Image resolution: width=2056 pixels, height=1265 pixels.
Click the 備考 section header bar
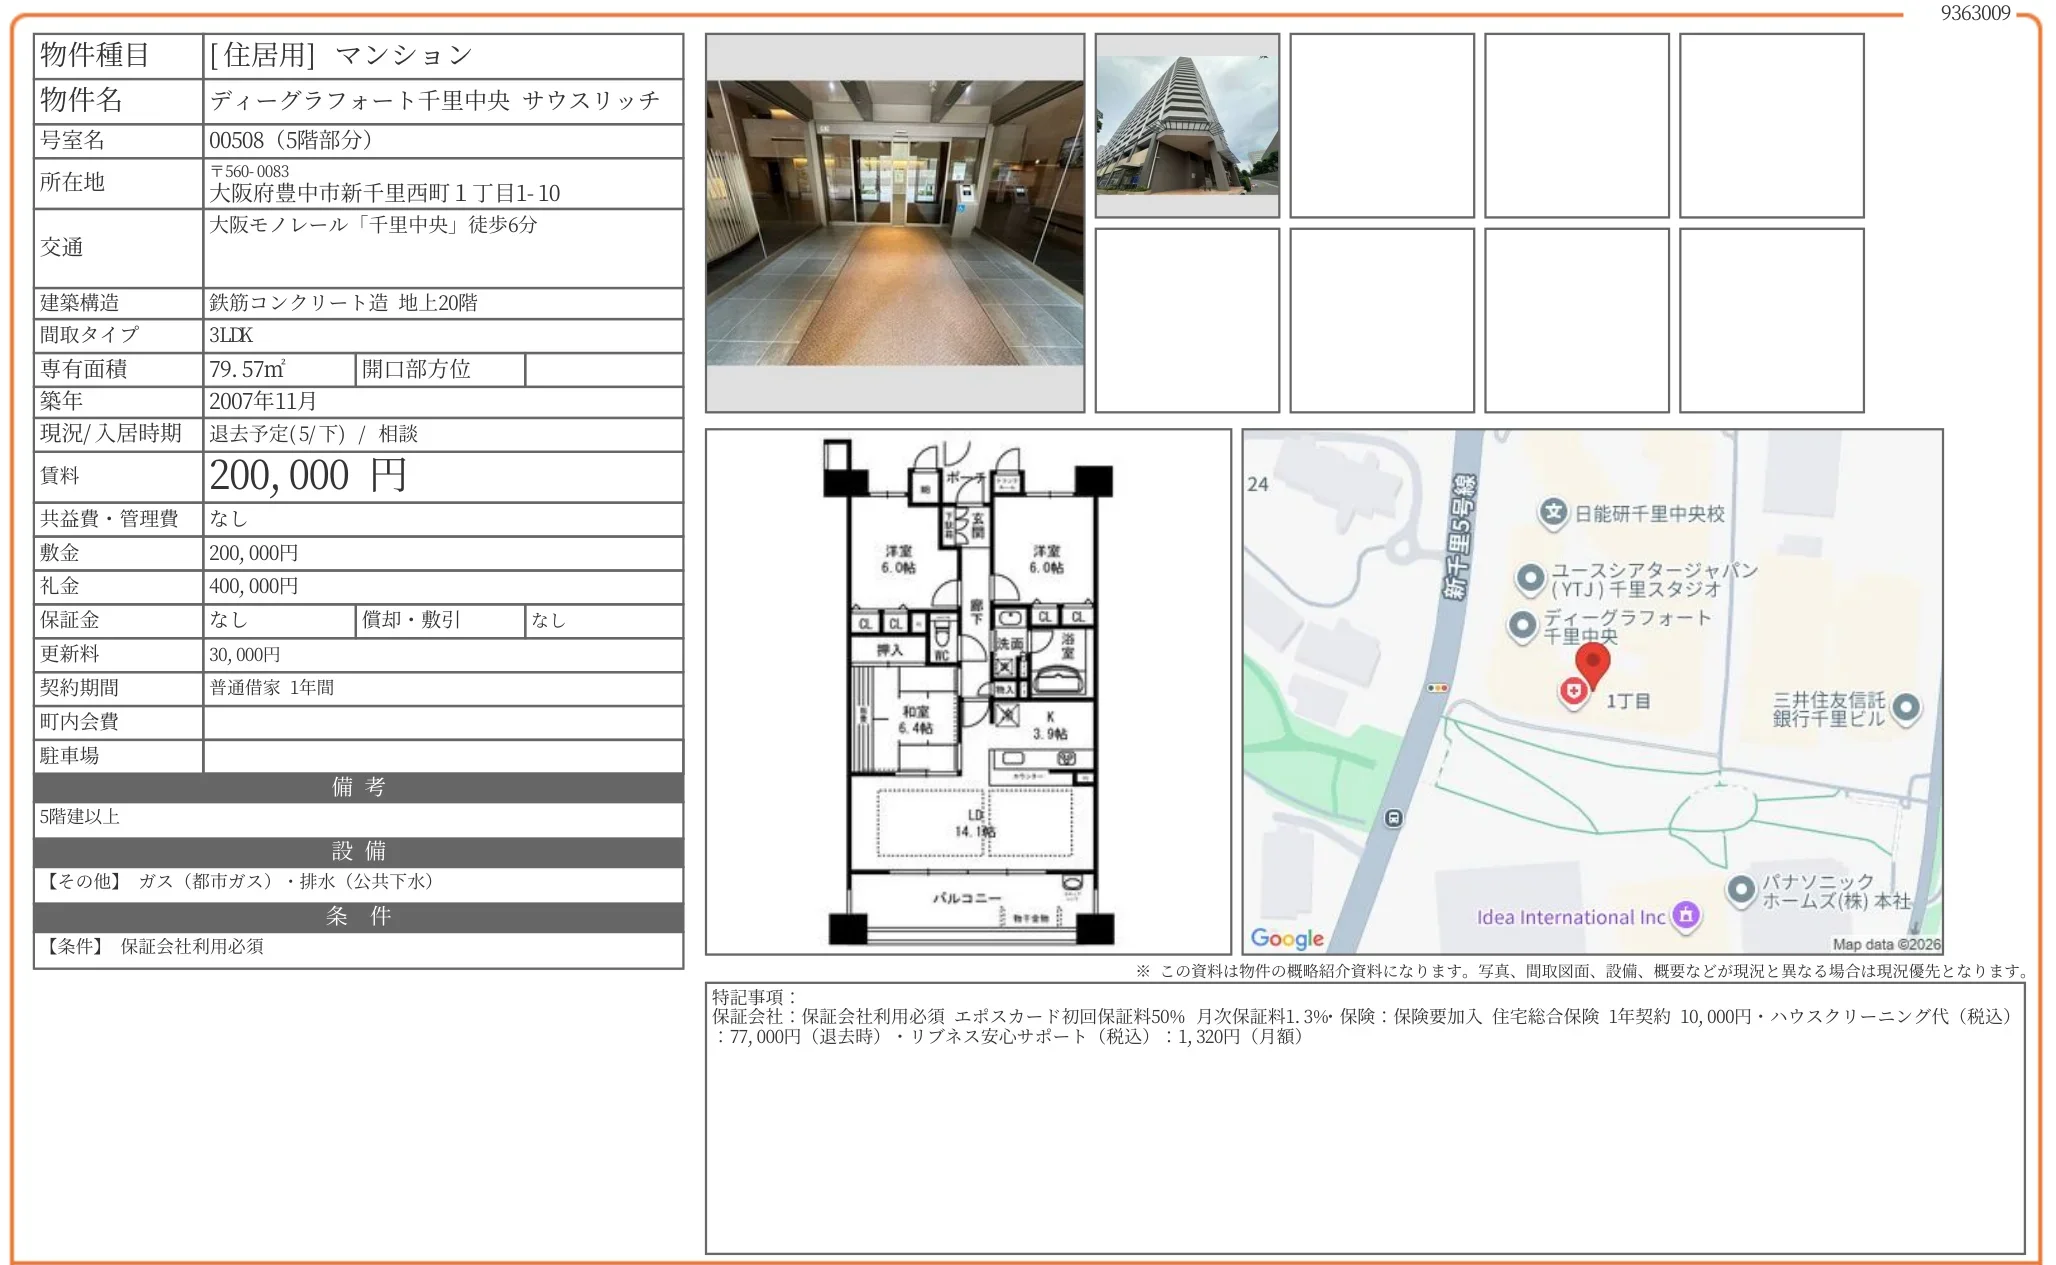[x=358, y=787]
